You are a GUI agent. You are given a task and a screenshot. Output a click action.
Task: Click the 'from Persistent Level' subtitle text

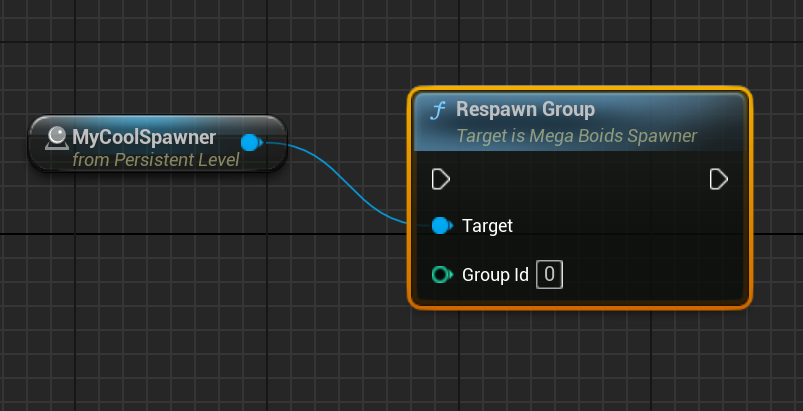tap(155, 159)
